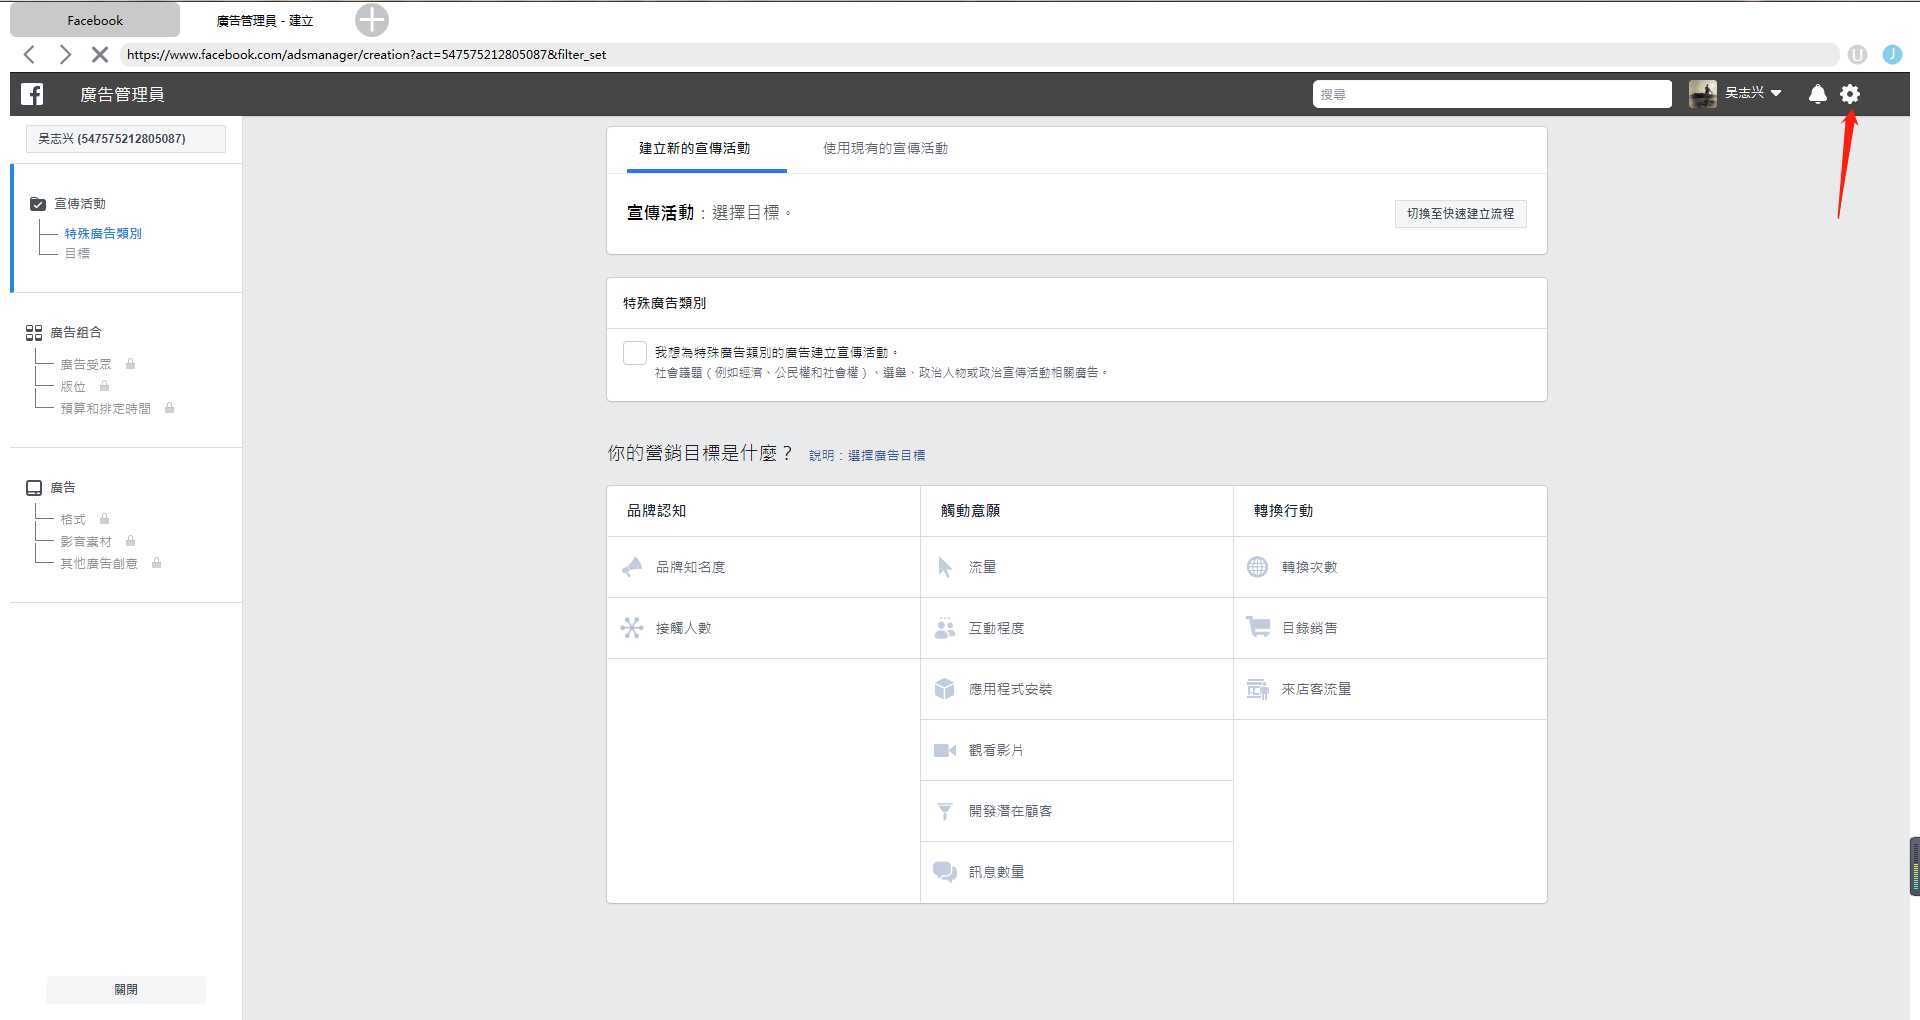Click the Facebook logo icon
The image size is (1920, 1020).
click(32, 94)
